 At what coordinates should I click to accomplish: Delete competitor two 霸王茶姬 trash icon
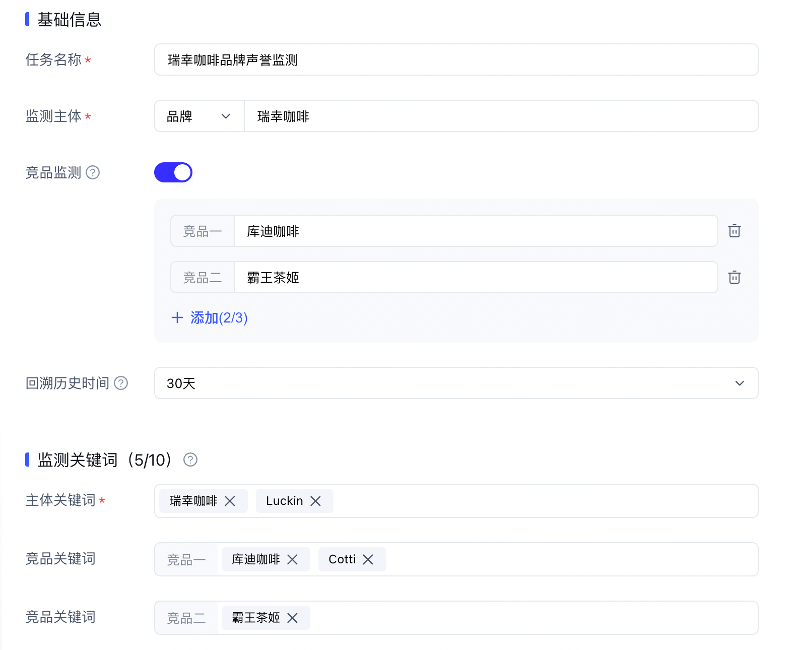(734, 277)
